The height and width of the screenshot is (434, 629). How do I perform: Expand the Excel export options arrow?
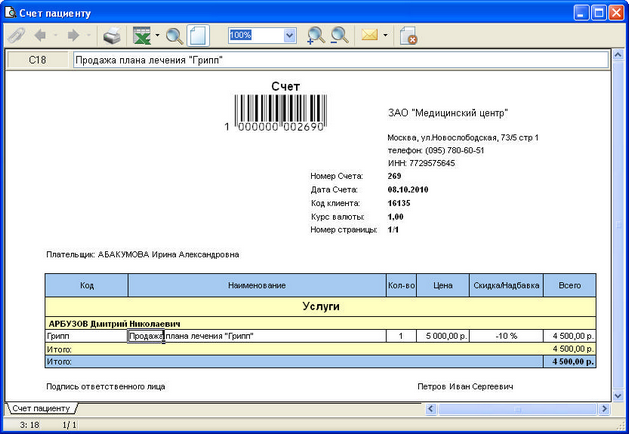[x=157, y=35]
